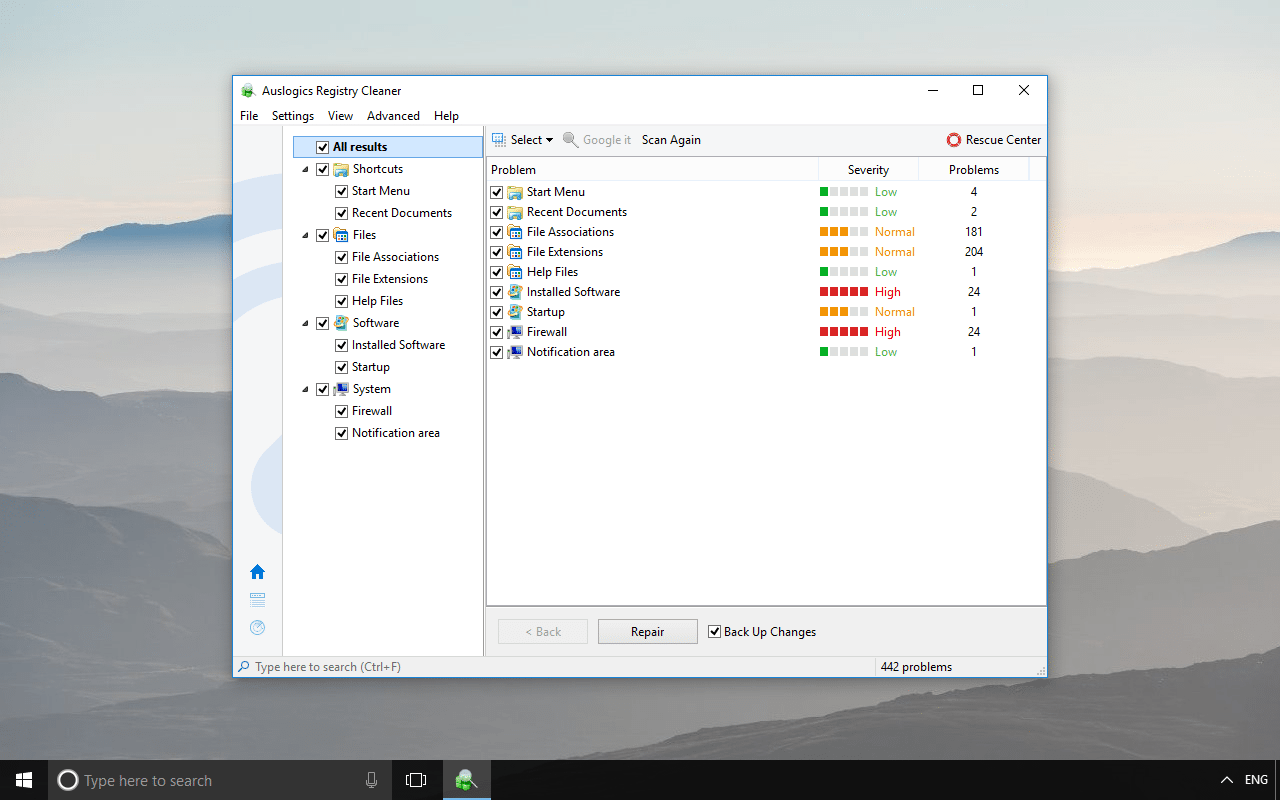Collapse the Files tree node
1280x800 pixels.
click(x=305, y=235)
